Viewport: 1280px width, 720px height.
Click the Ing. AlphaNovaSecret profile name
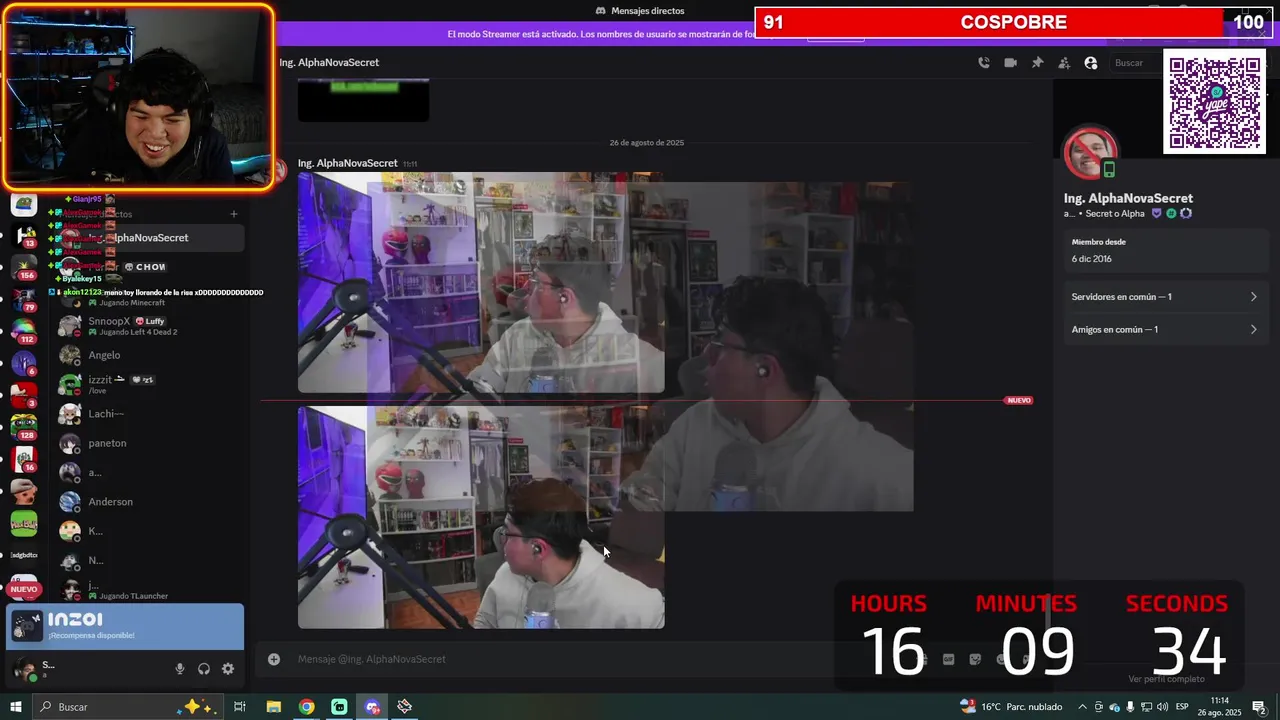(1128, 198)
